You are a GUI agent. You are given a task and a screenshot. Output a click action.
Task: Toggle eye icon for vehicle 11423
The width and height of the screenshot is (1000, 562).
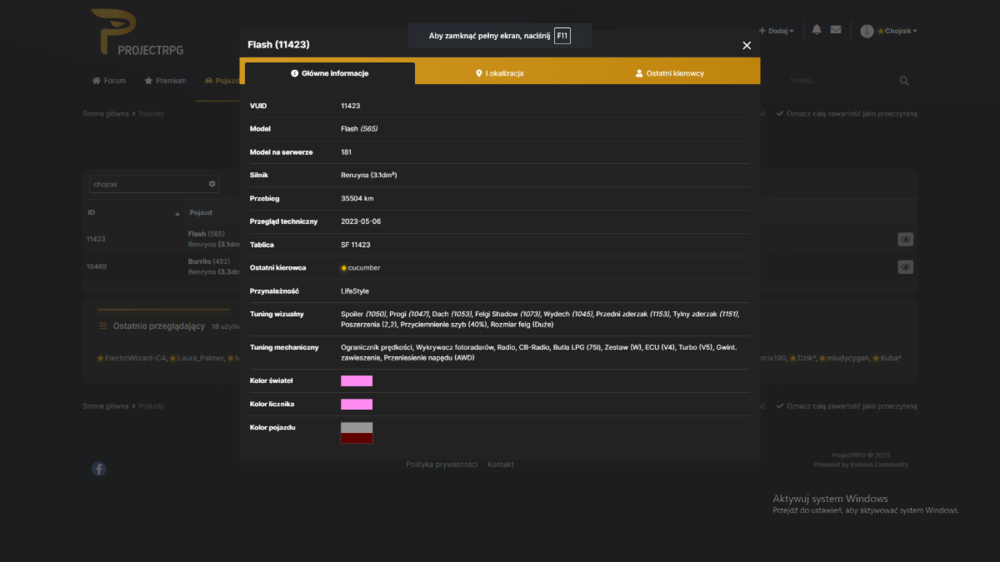[905, 239]
